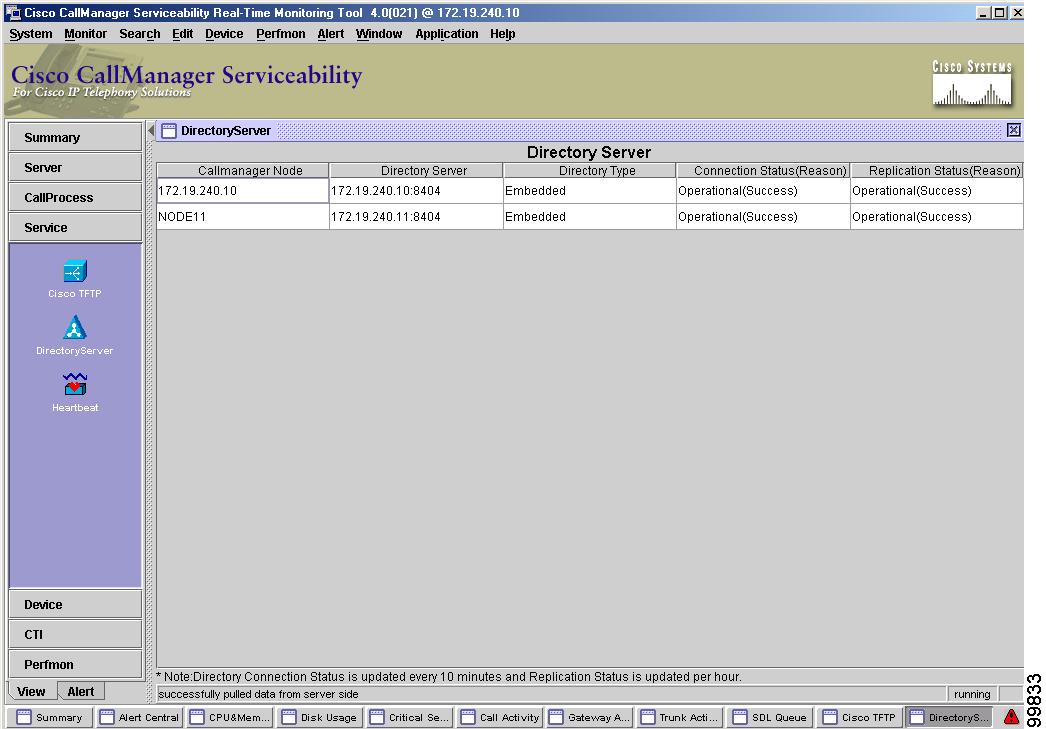Screen dimensions: 1046x729
Task: Select the 172.19.240.10 node cell
Action: click(x=243, y=191)
